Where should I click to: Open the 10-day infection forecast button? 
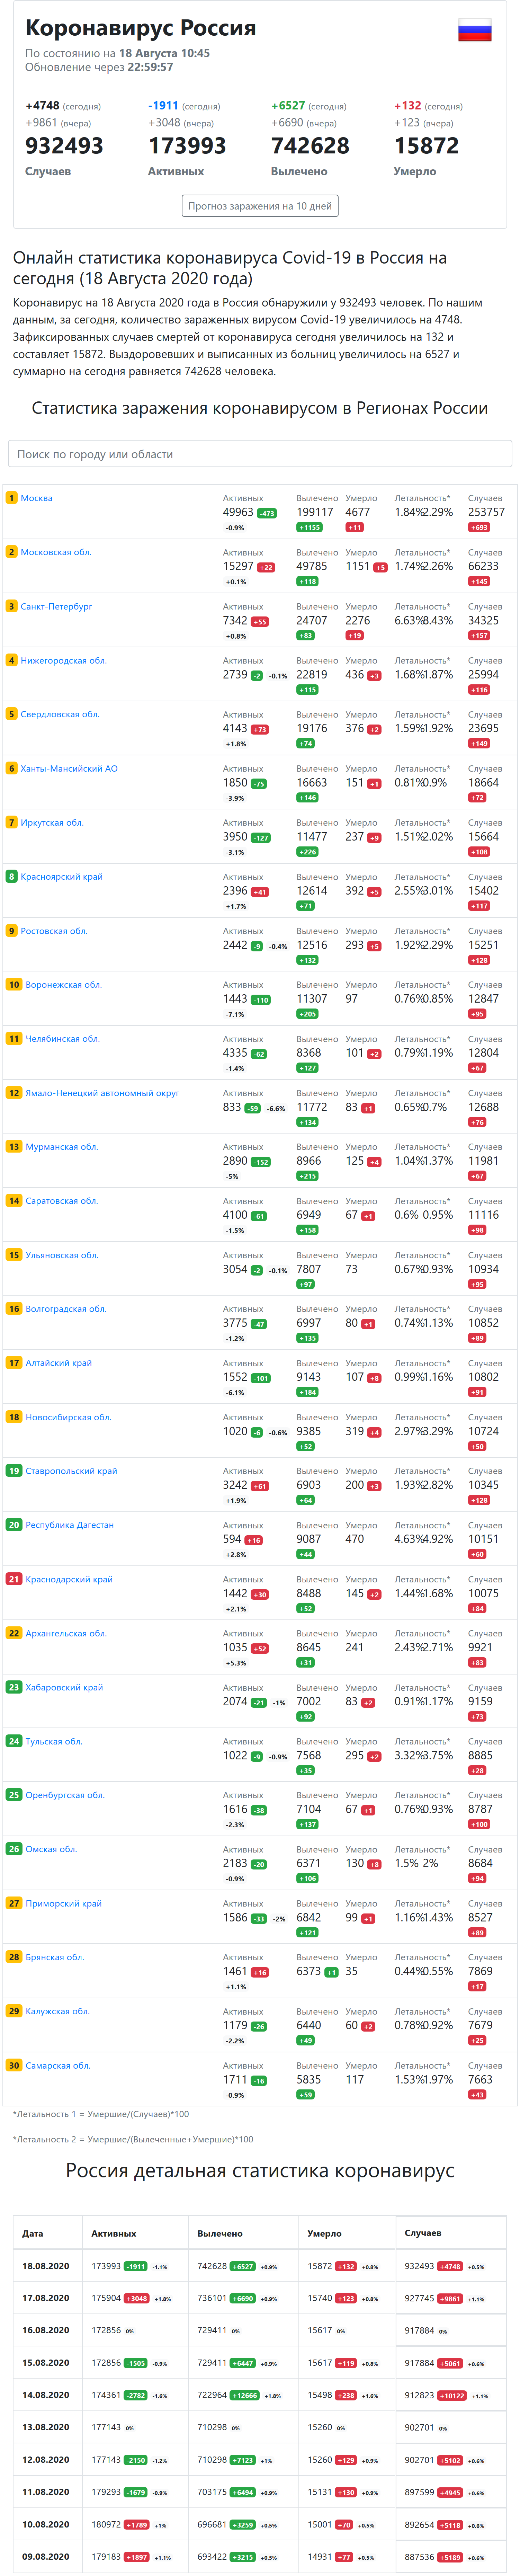pyautogui.click(x=260, y=206)
